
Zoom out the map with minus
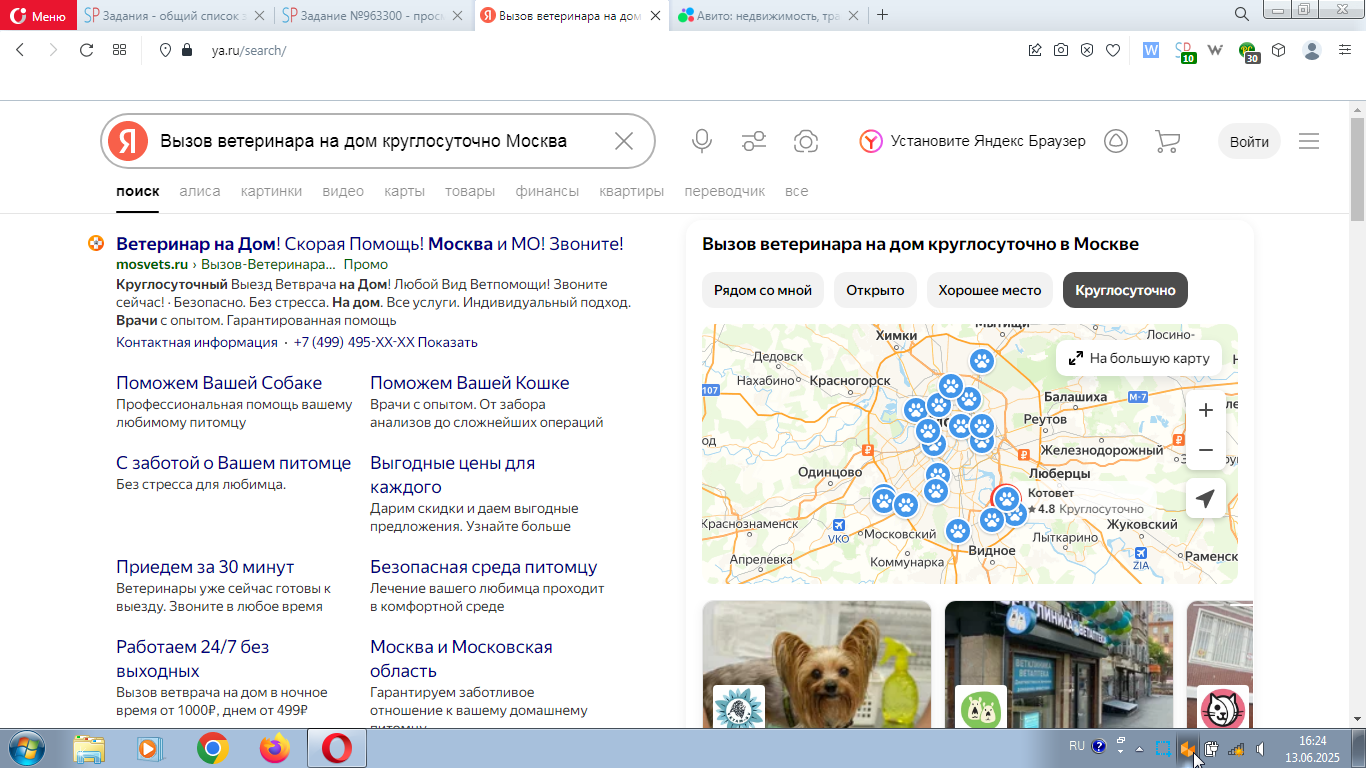pos(1206,450)
